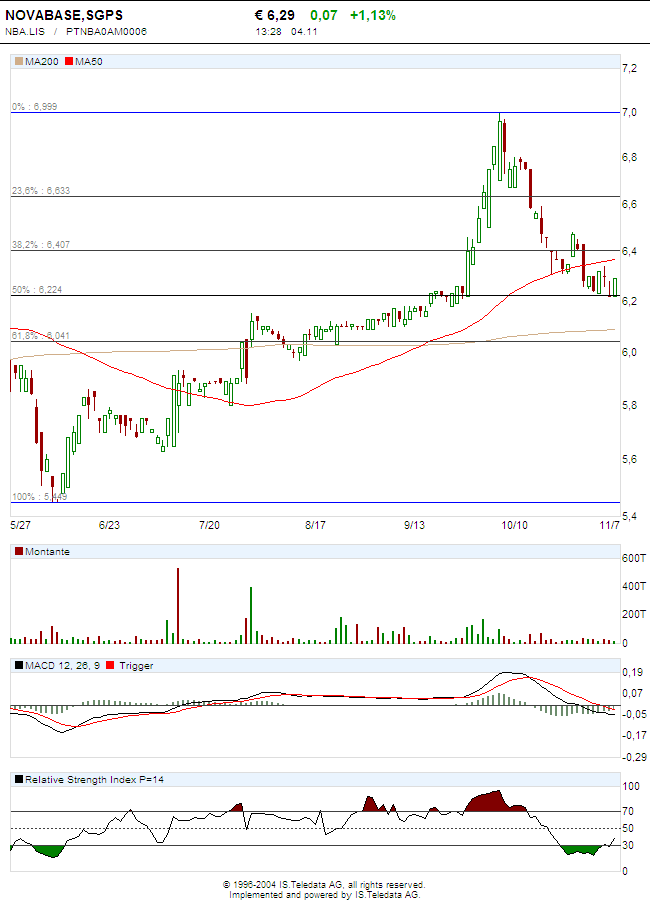Click the black RSI legend square

click(19, 779)
